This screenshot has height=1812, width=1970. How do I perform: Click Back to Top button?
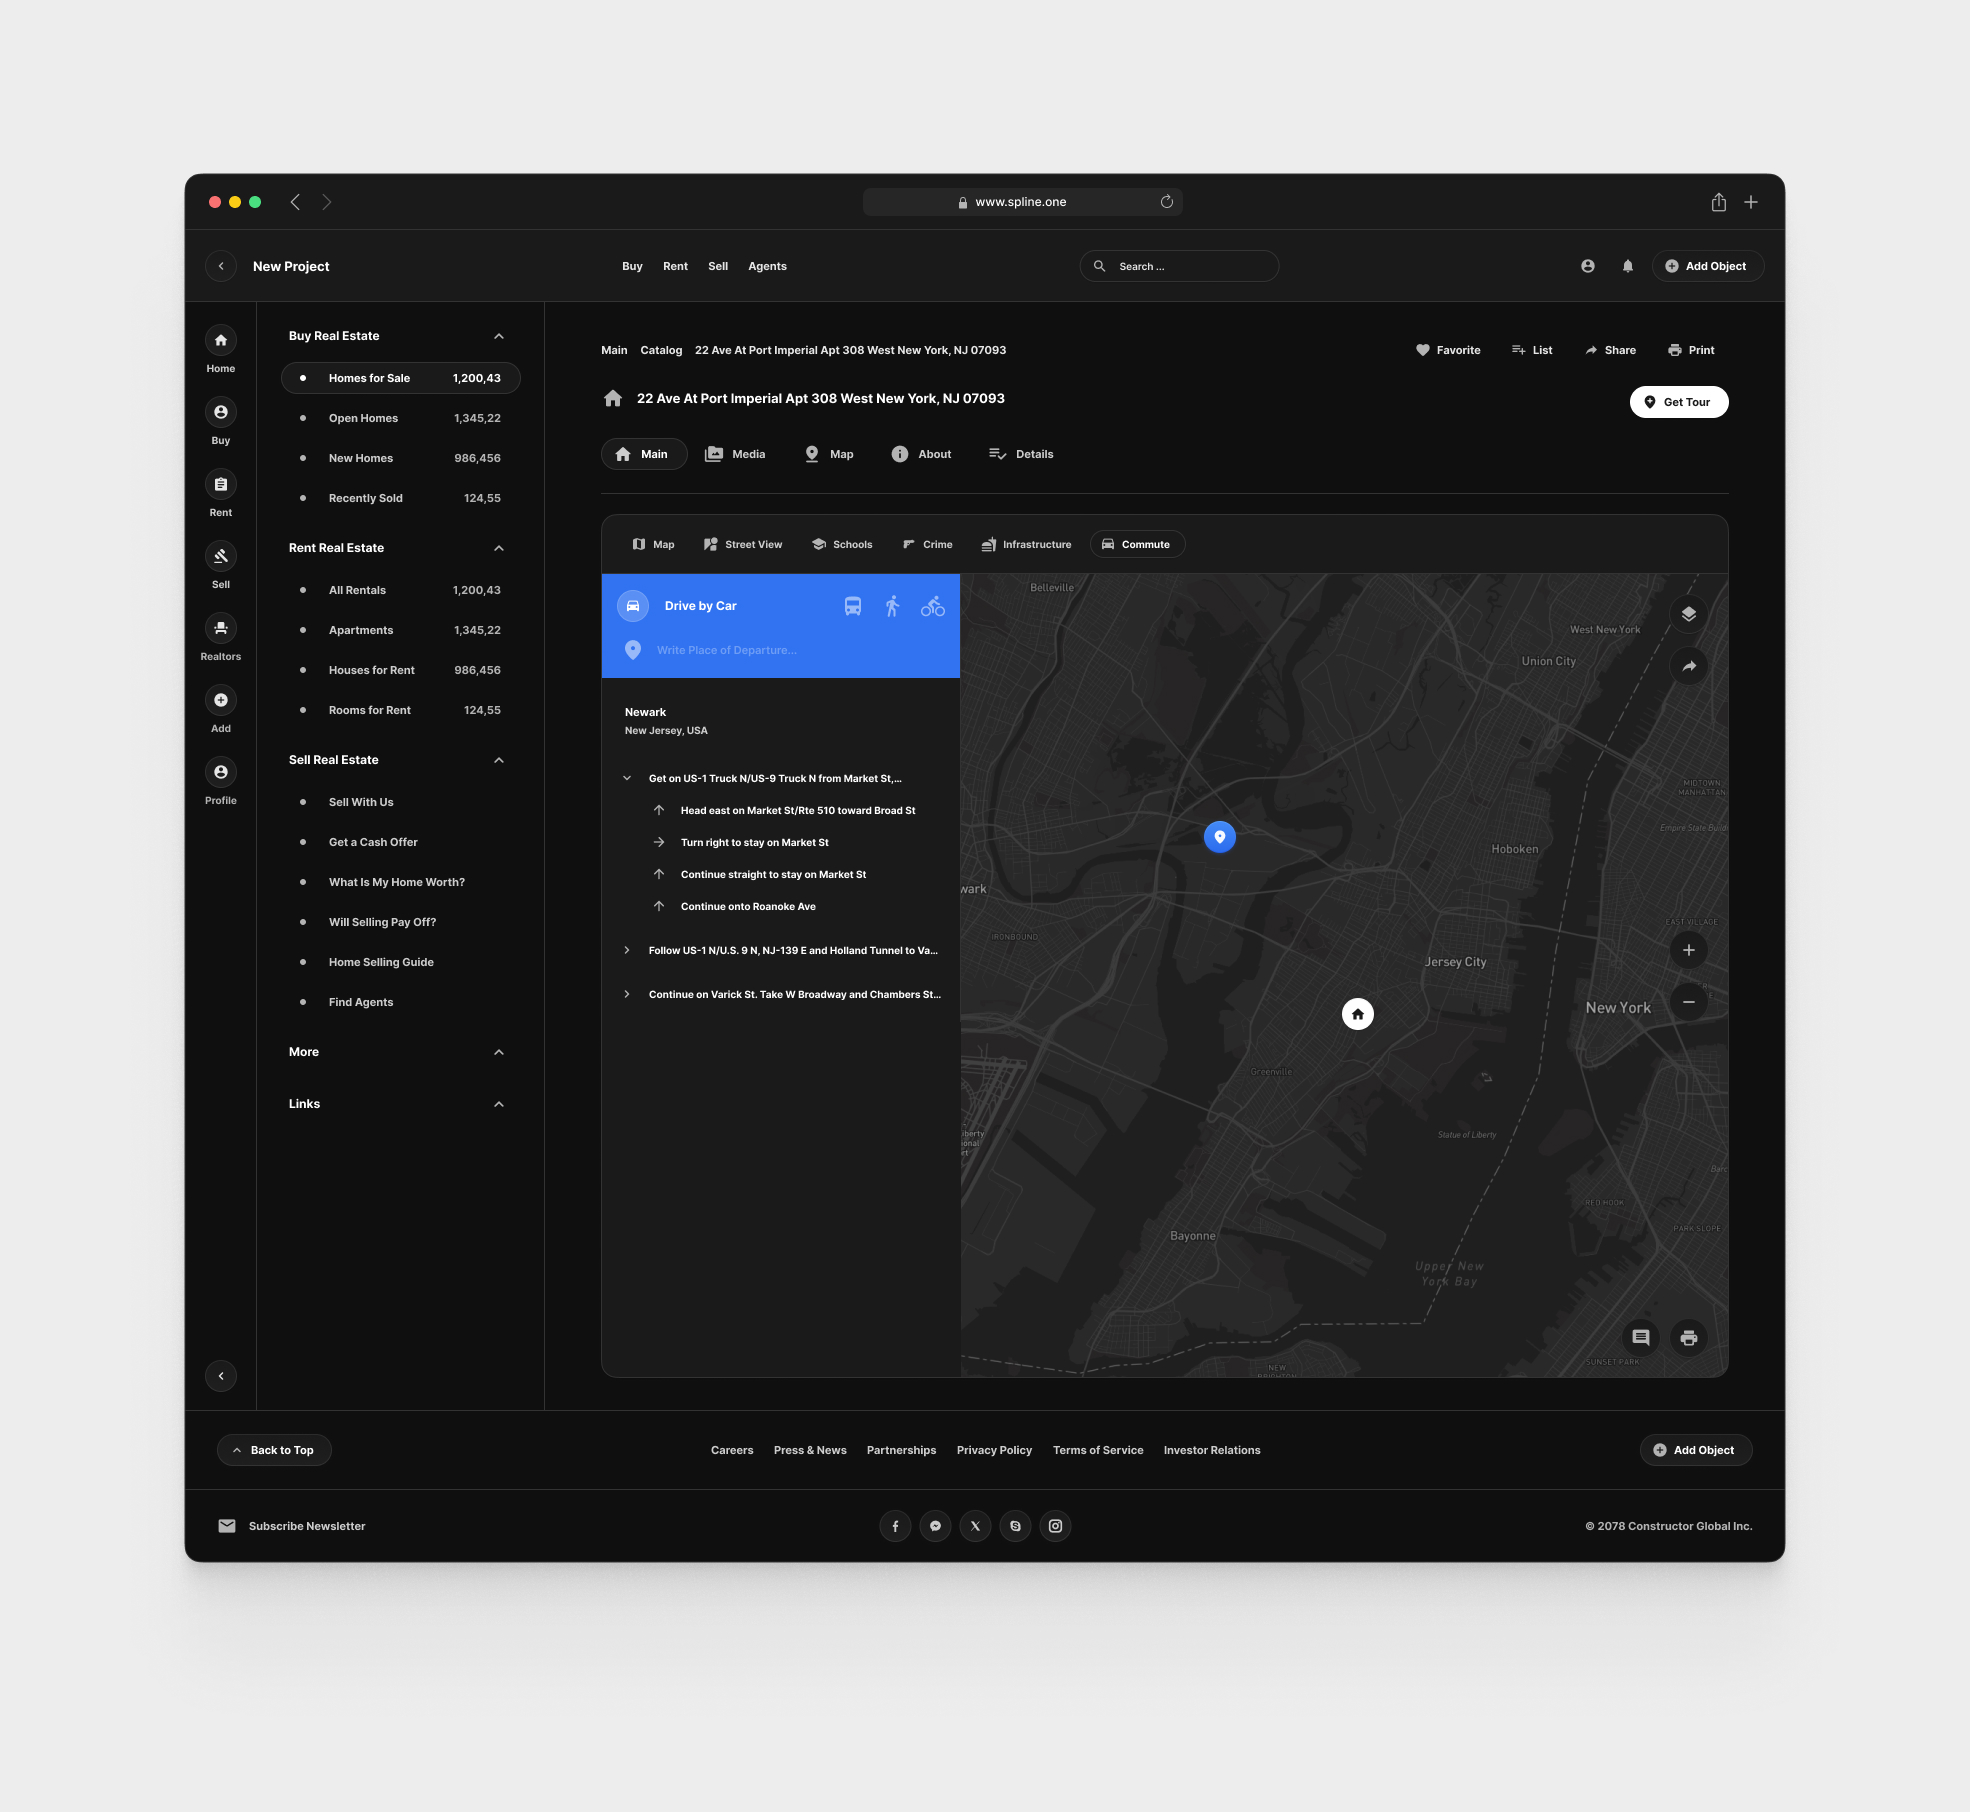274,1450
